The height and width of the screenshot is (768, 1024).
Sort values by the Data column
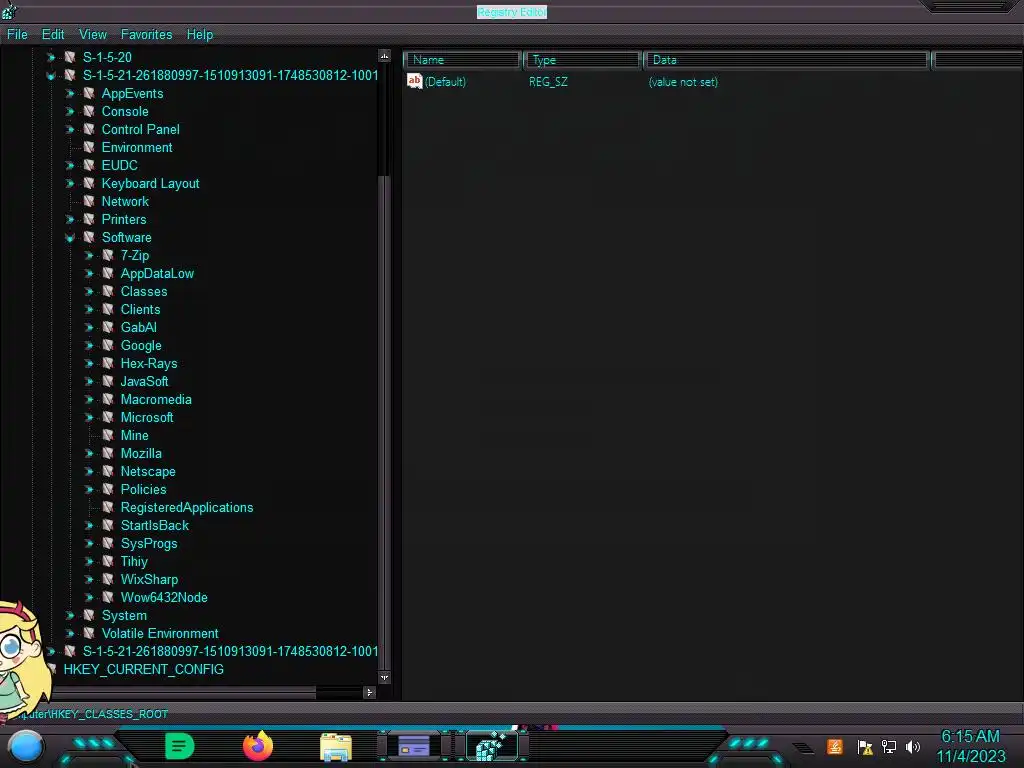click(786, 60)
